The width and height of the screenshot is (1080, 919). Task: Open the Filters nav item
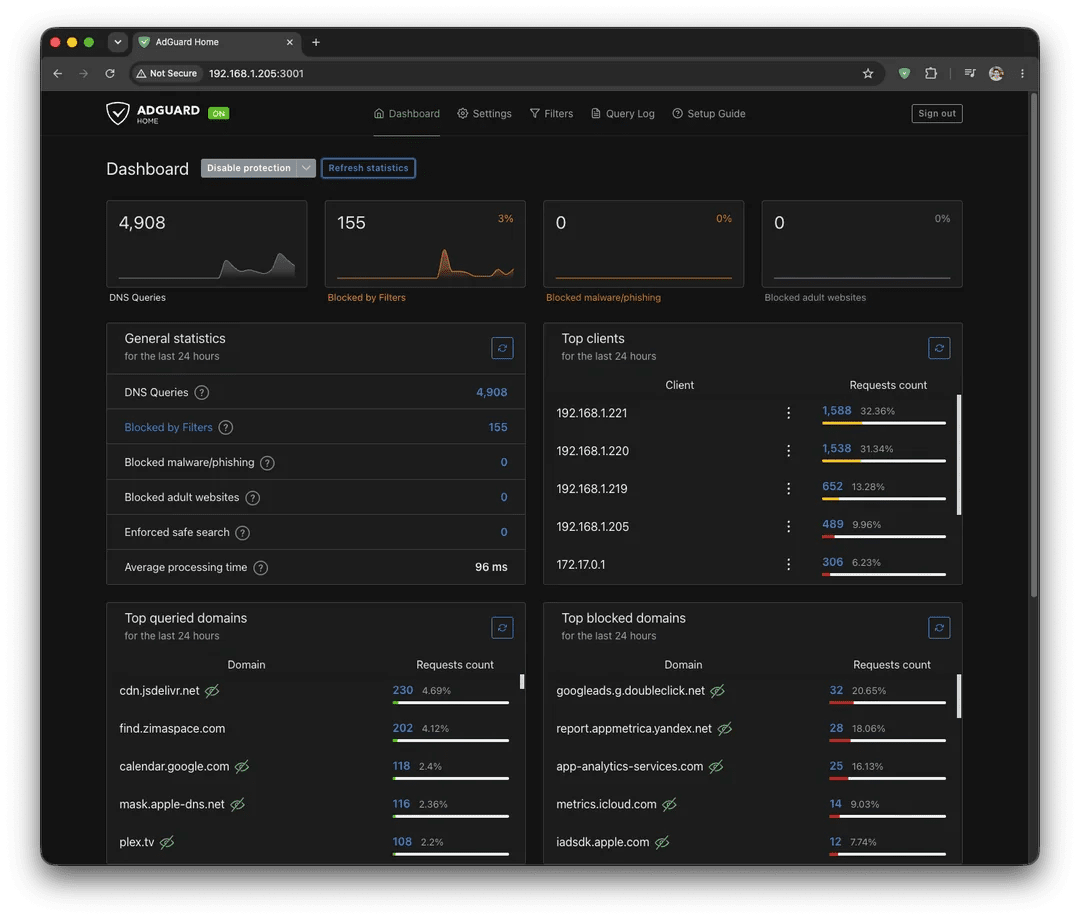click(x=551, y=114)
